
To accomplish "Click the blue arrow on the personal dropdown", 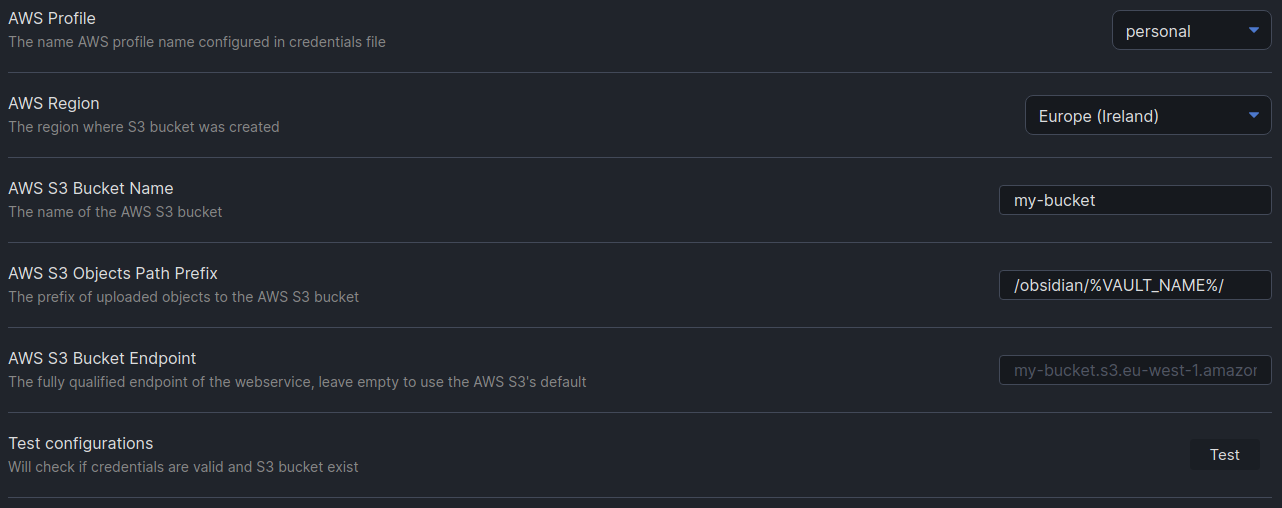I will 1254,30.
